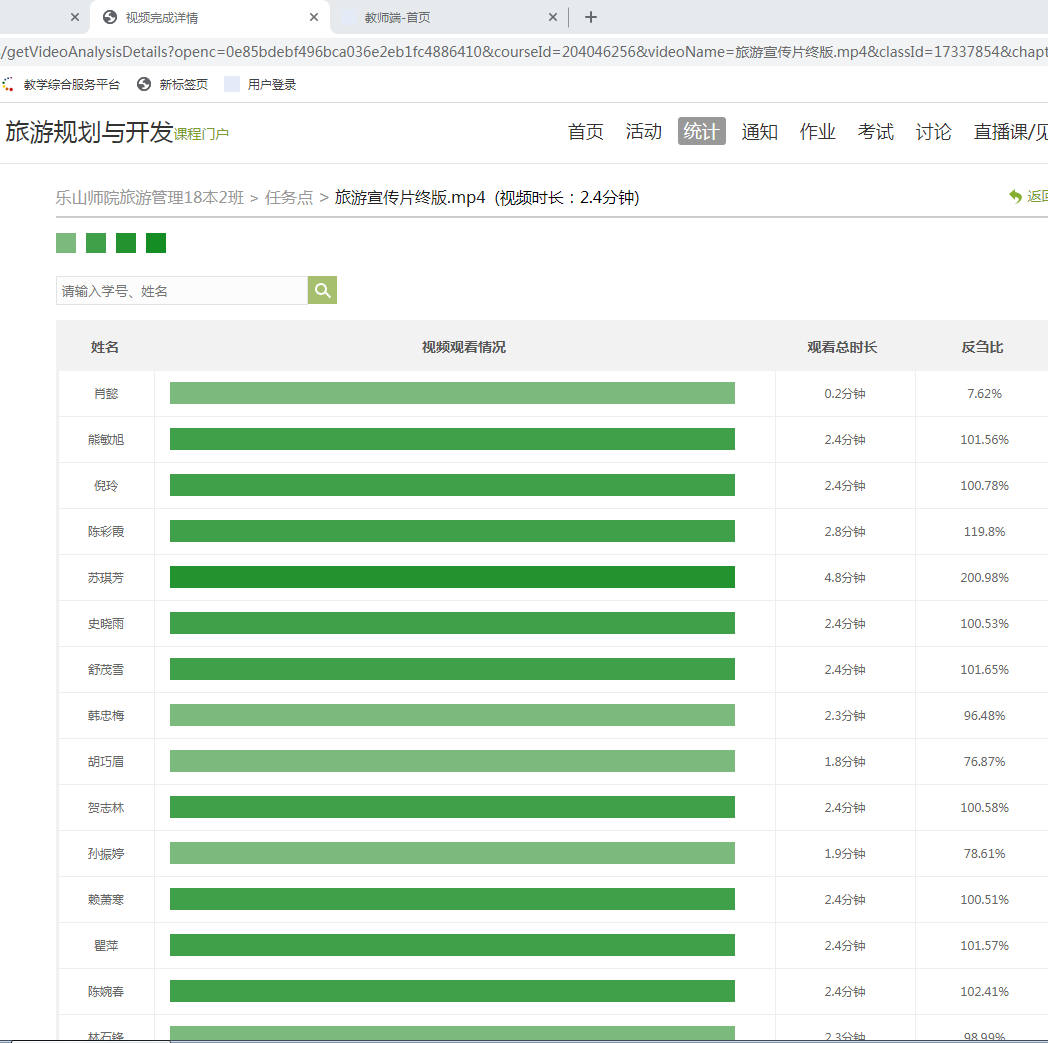Open the 作业 navigation item

817,132
